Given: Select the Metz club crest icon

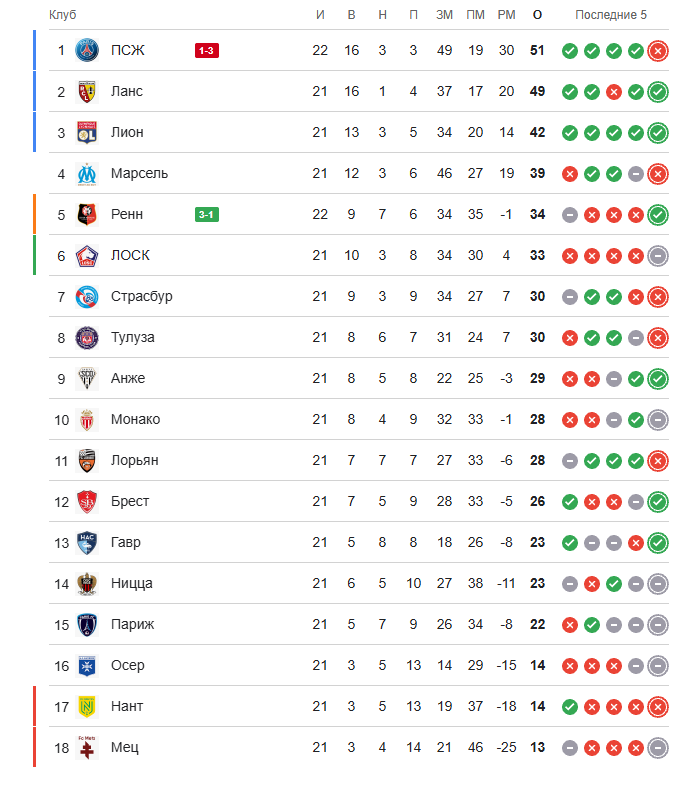Looking at the screenshot, I should coord(87,747).
